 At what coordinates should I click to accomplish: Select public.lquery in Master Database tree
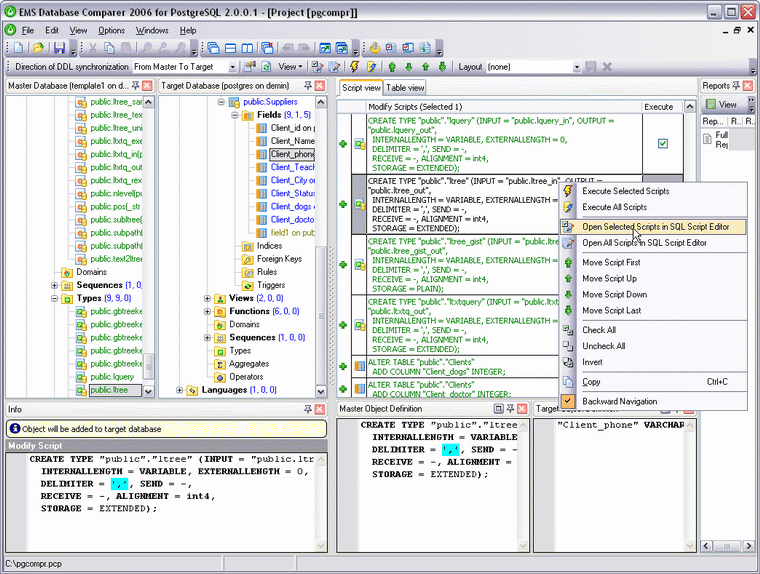[112, 377]
